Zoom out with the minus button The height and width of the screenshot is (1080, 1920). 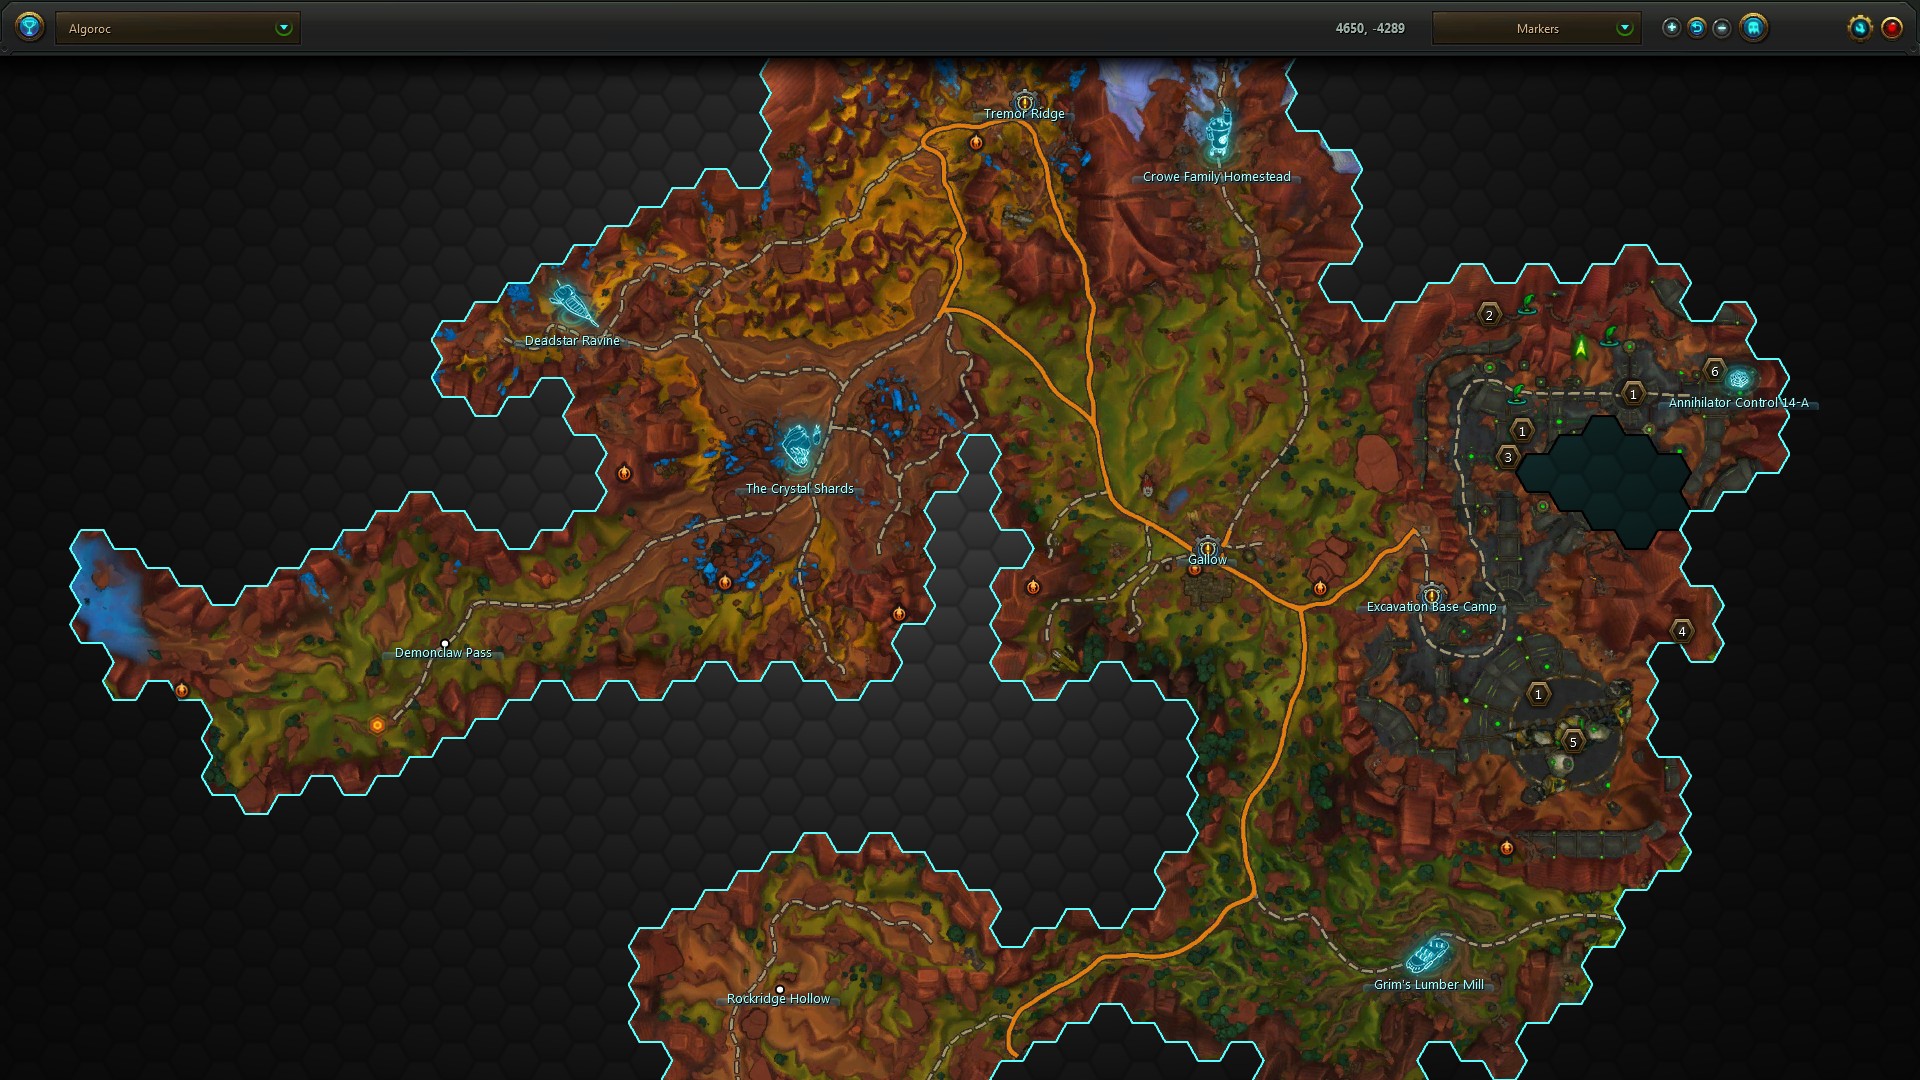point(1722,28)
